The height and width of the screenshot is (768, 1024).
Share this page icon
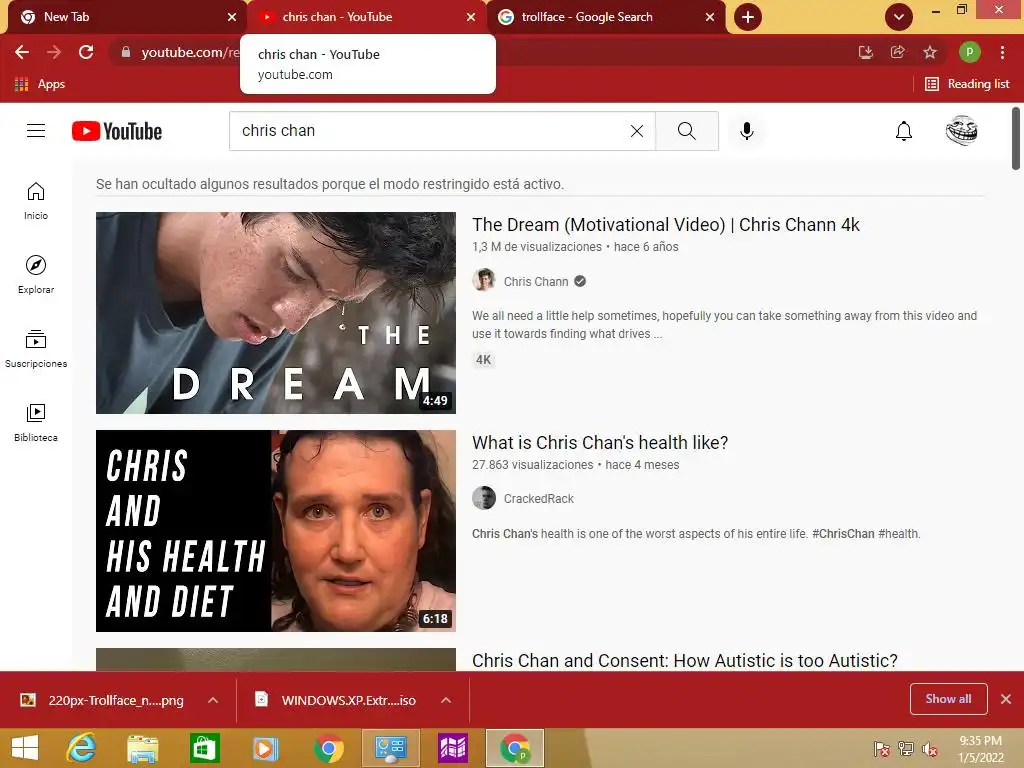tap(897, 52)
